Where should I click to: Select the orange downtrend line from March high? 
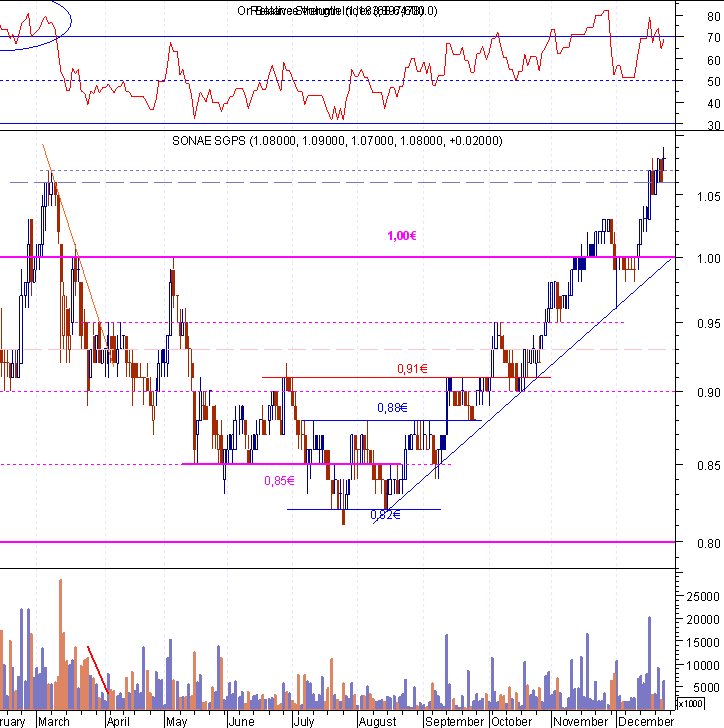point(78,255)
